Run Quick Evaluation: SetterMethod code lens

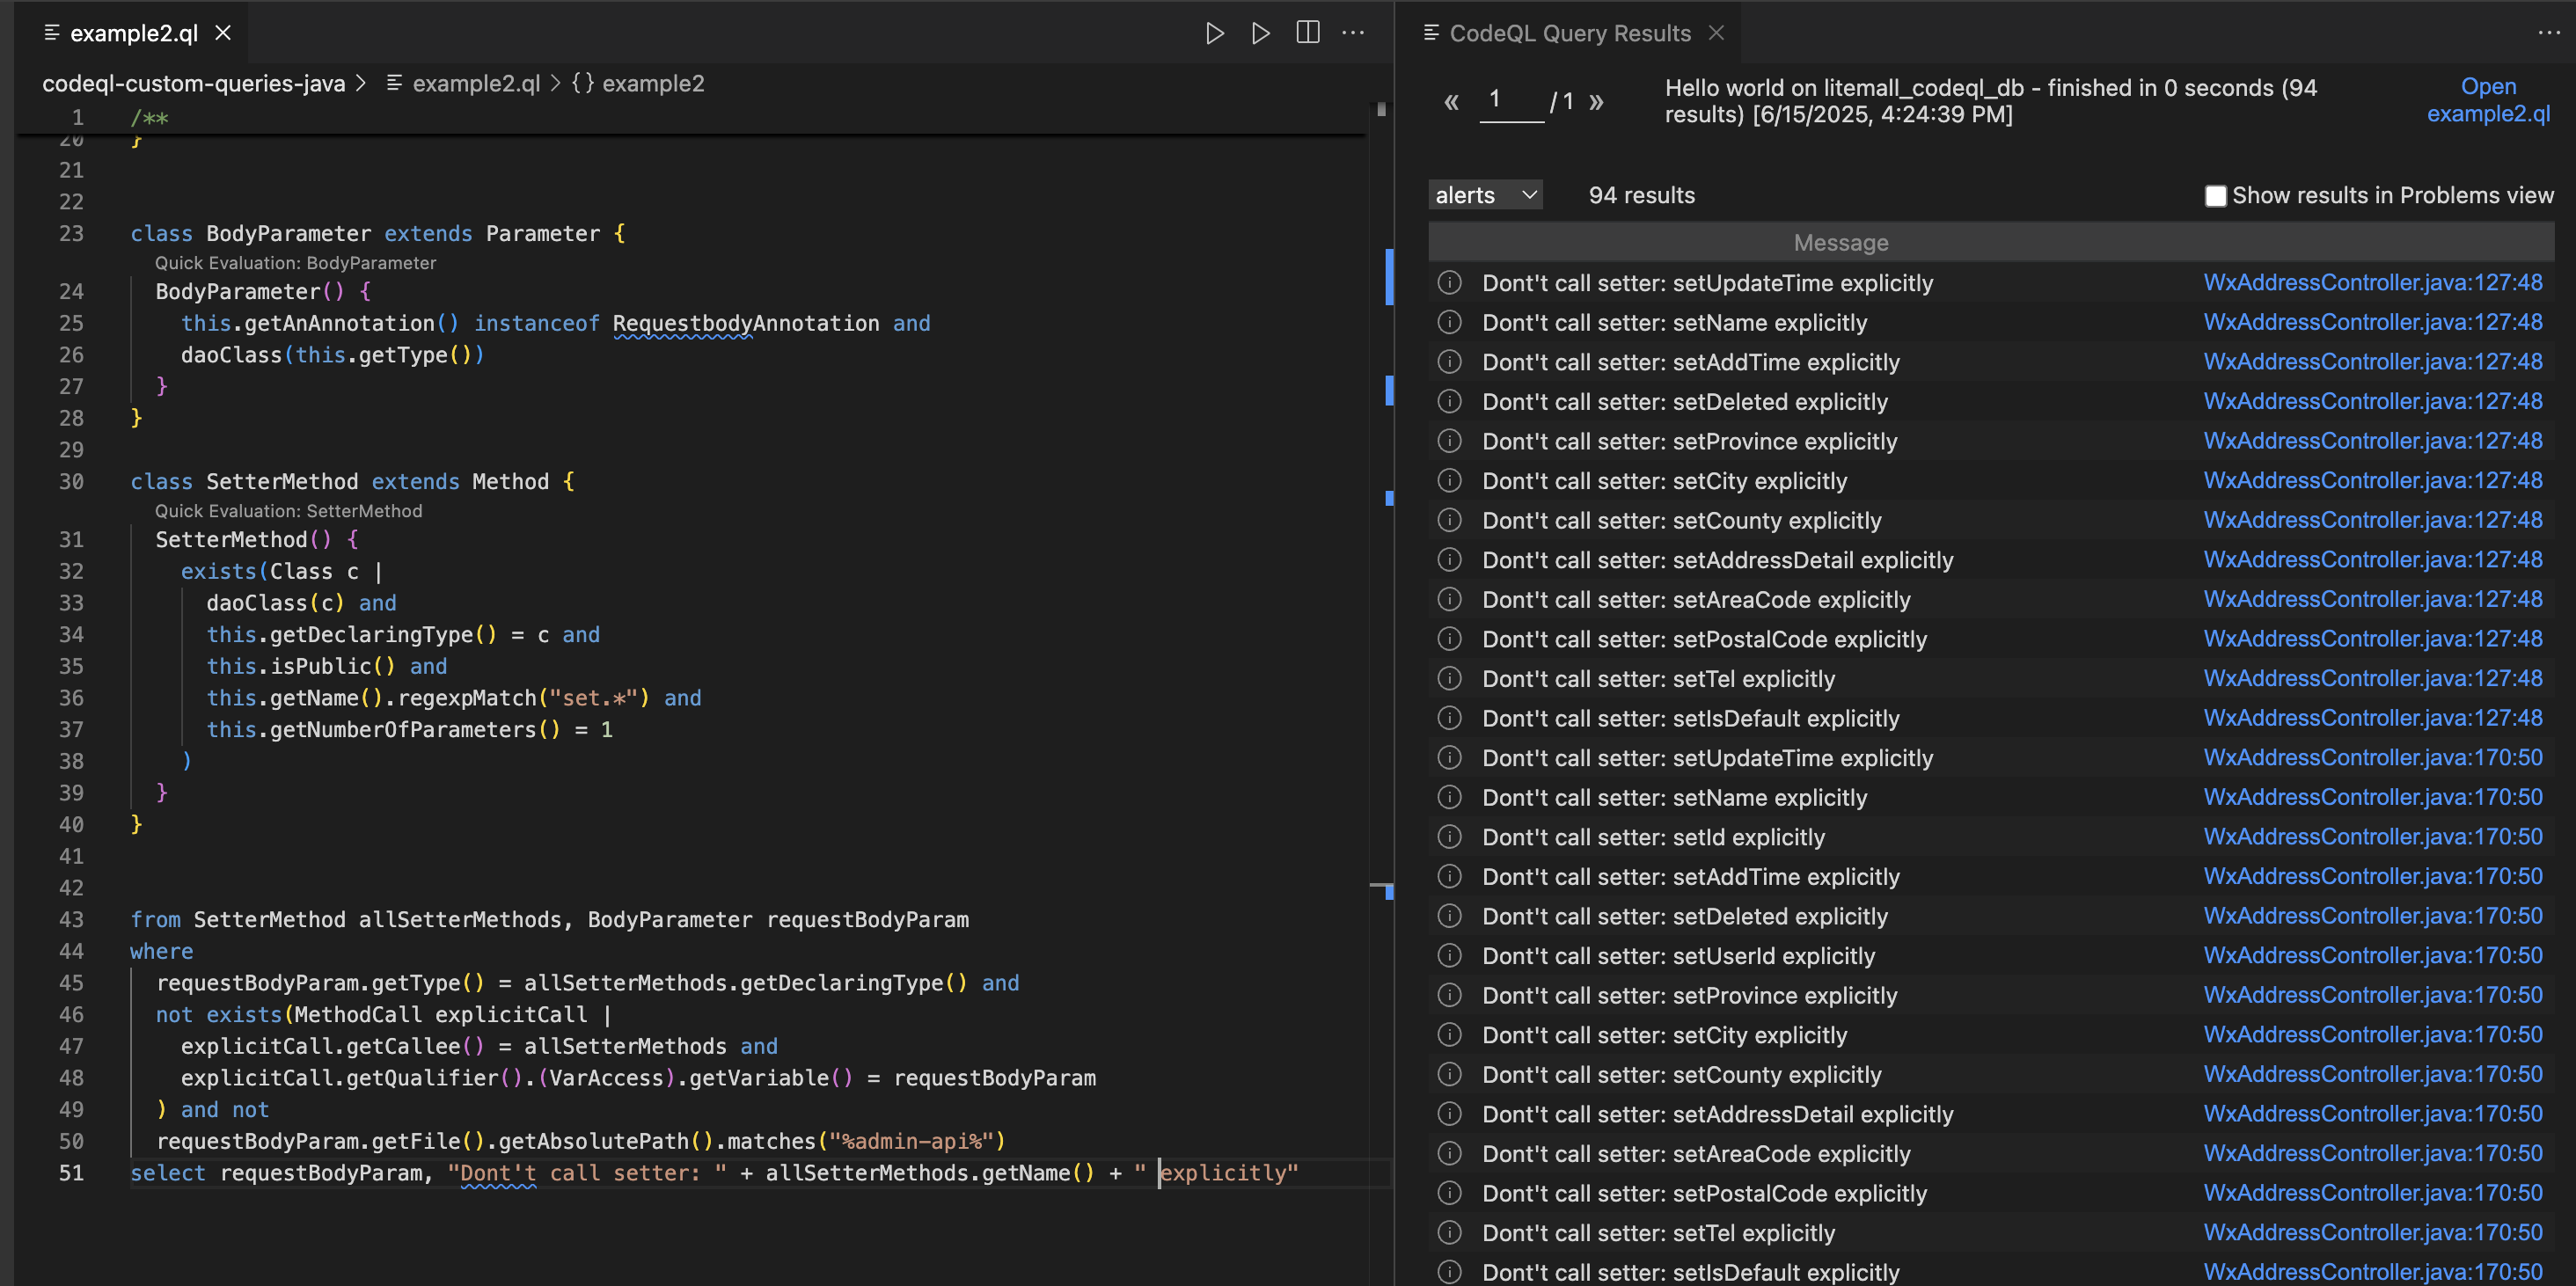(x=288, y=511)
